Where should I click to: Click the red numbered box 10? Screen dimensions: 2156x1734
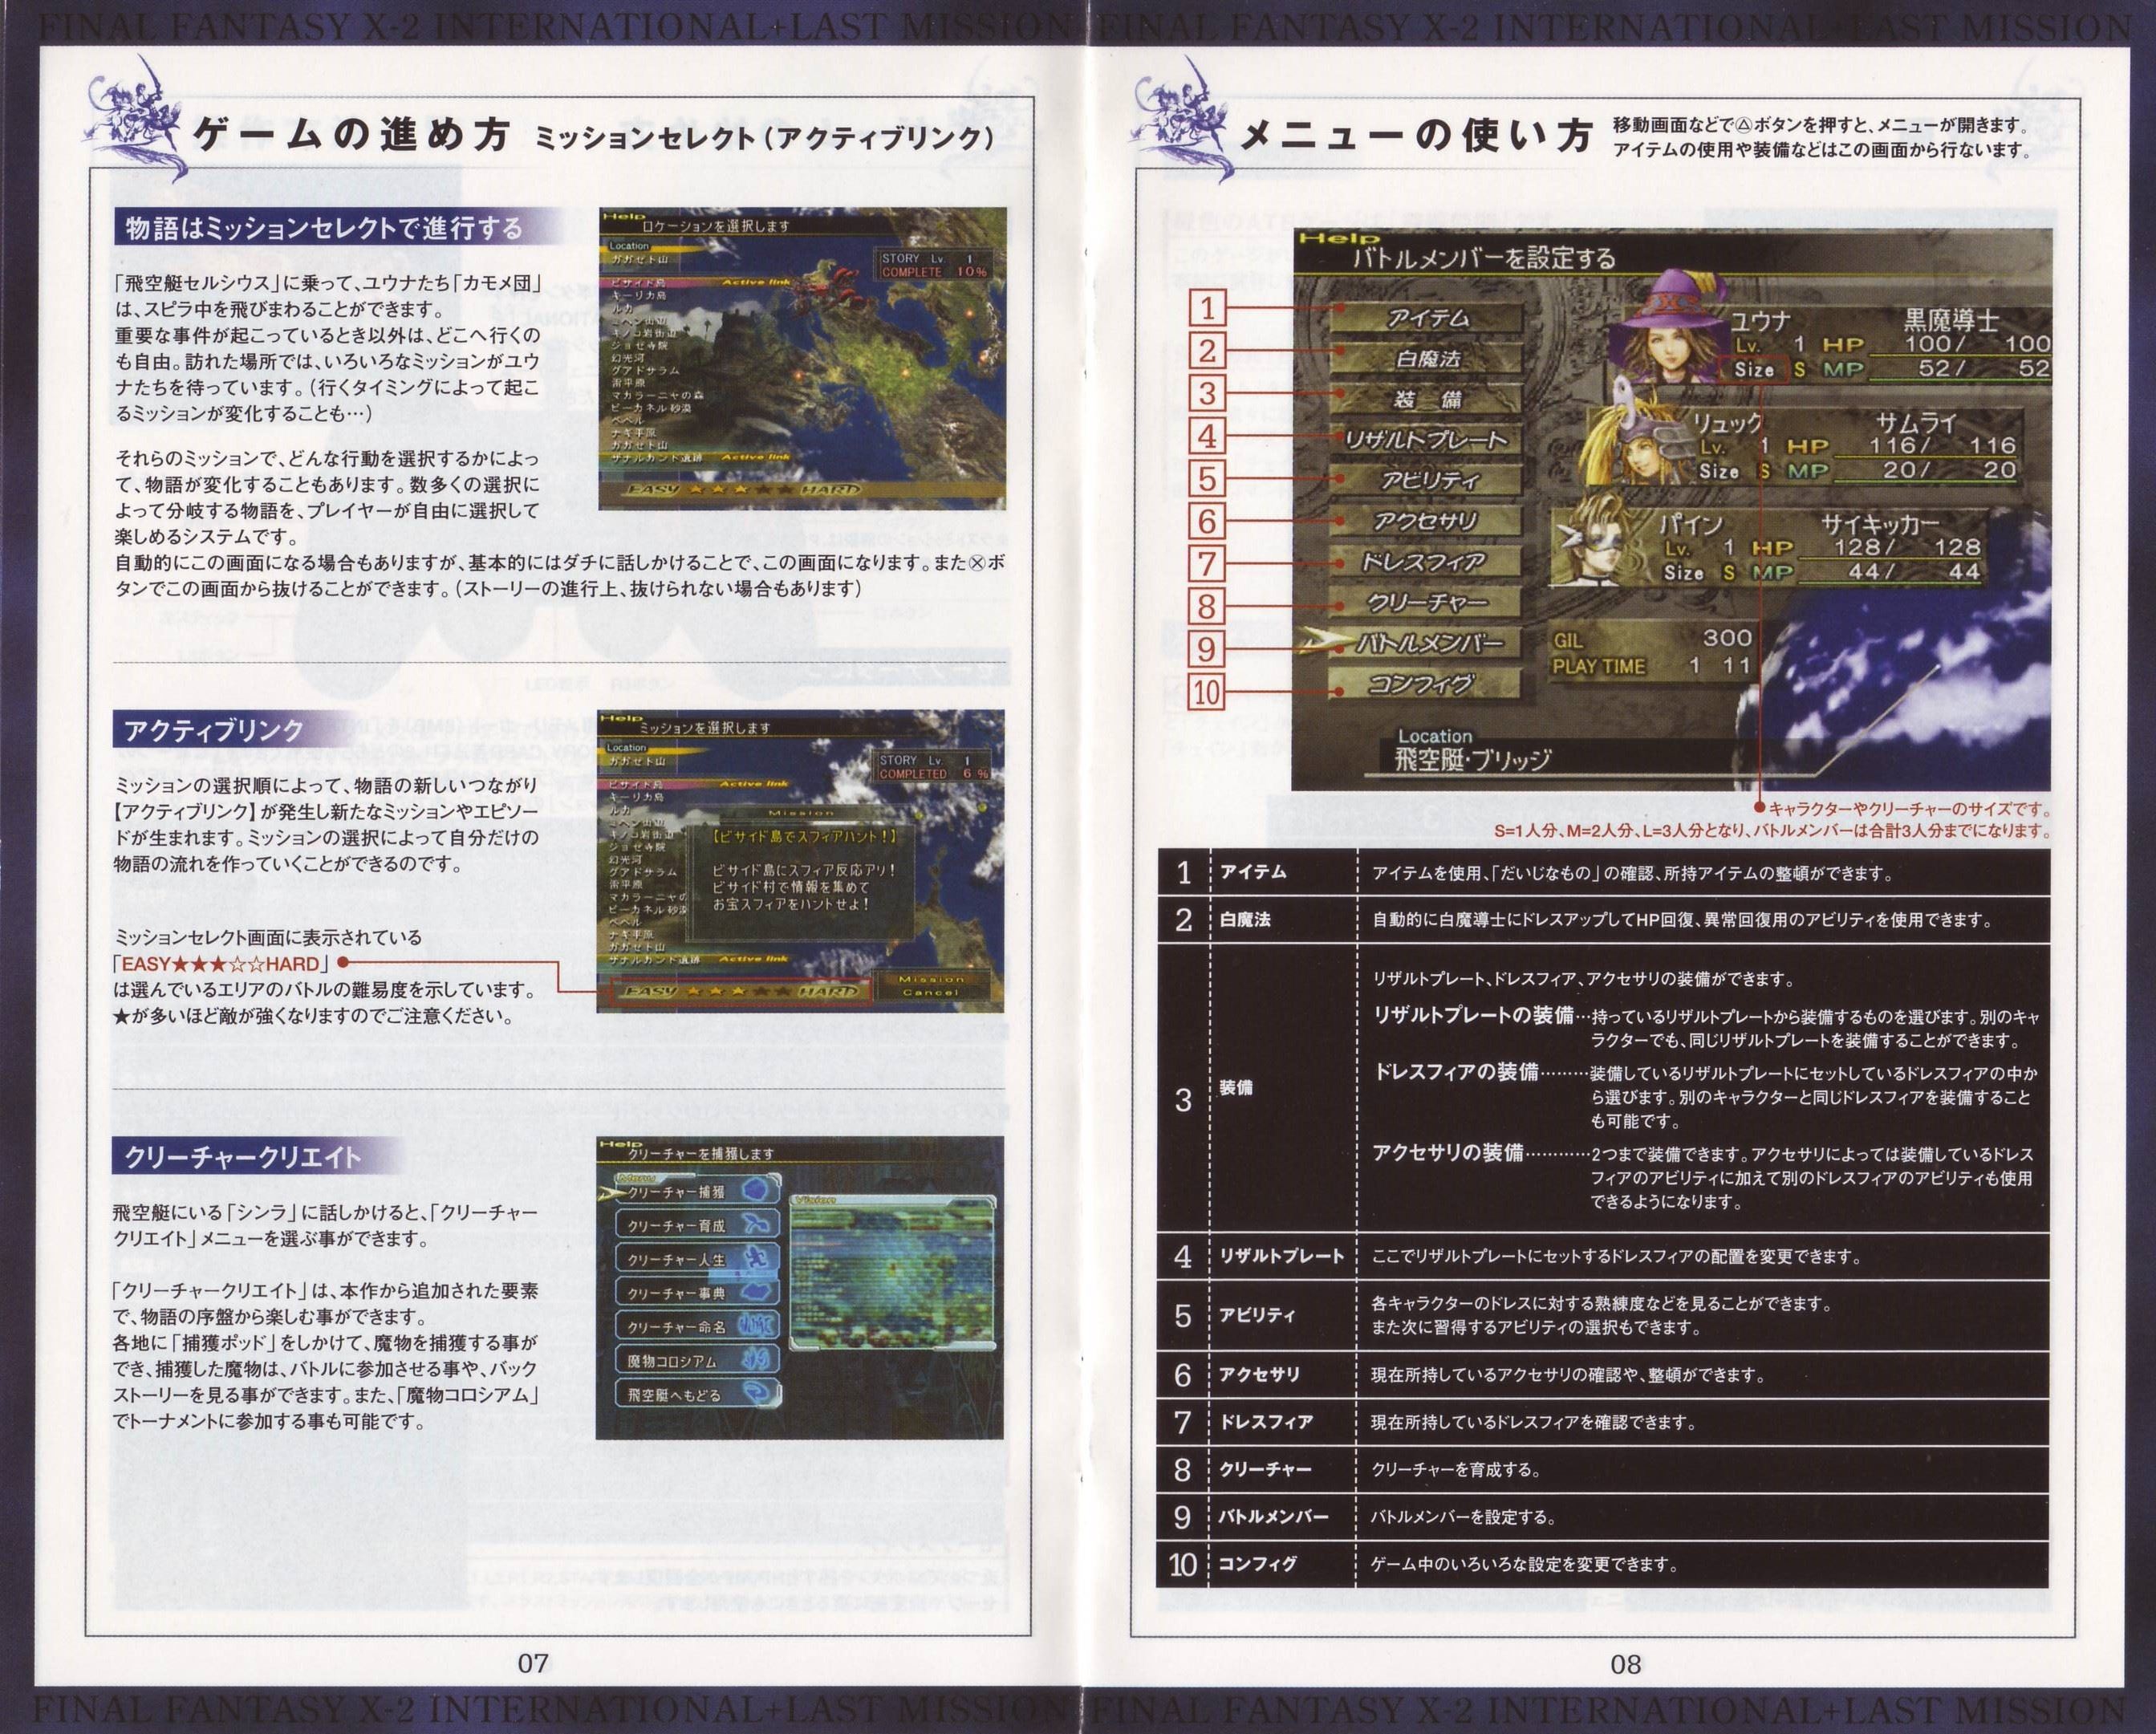coord(1208,692)
